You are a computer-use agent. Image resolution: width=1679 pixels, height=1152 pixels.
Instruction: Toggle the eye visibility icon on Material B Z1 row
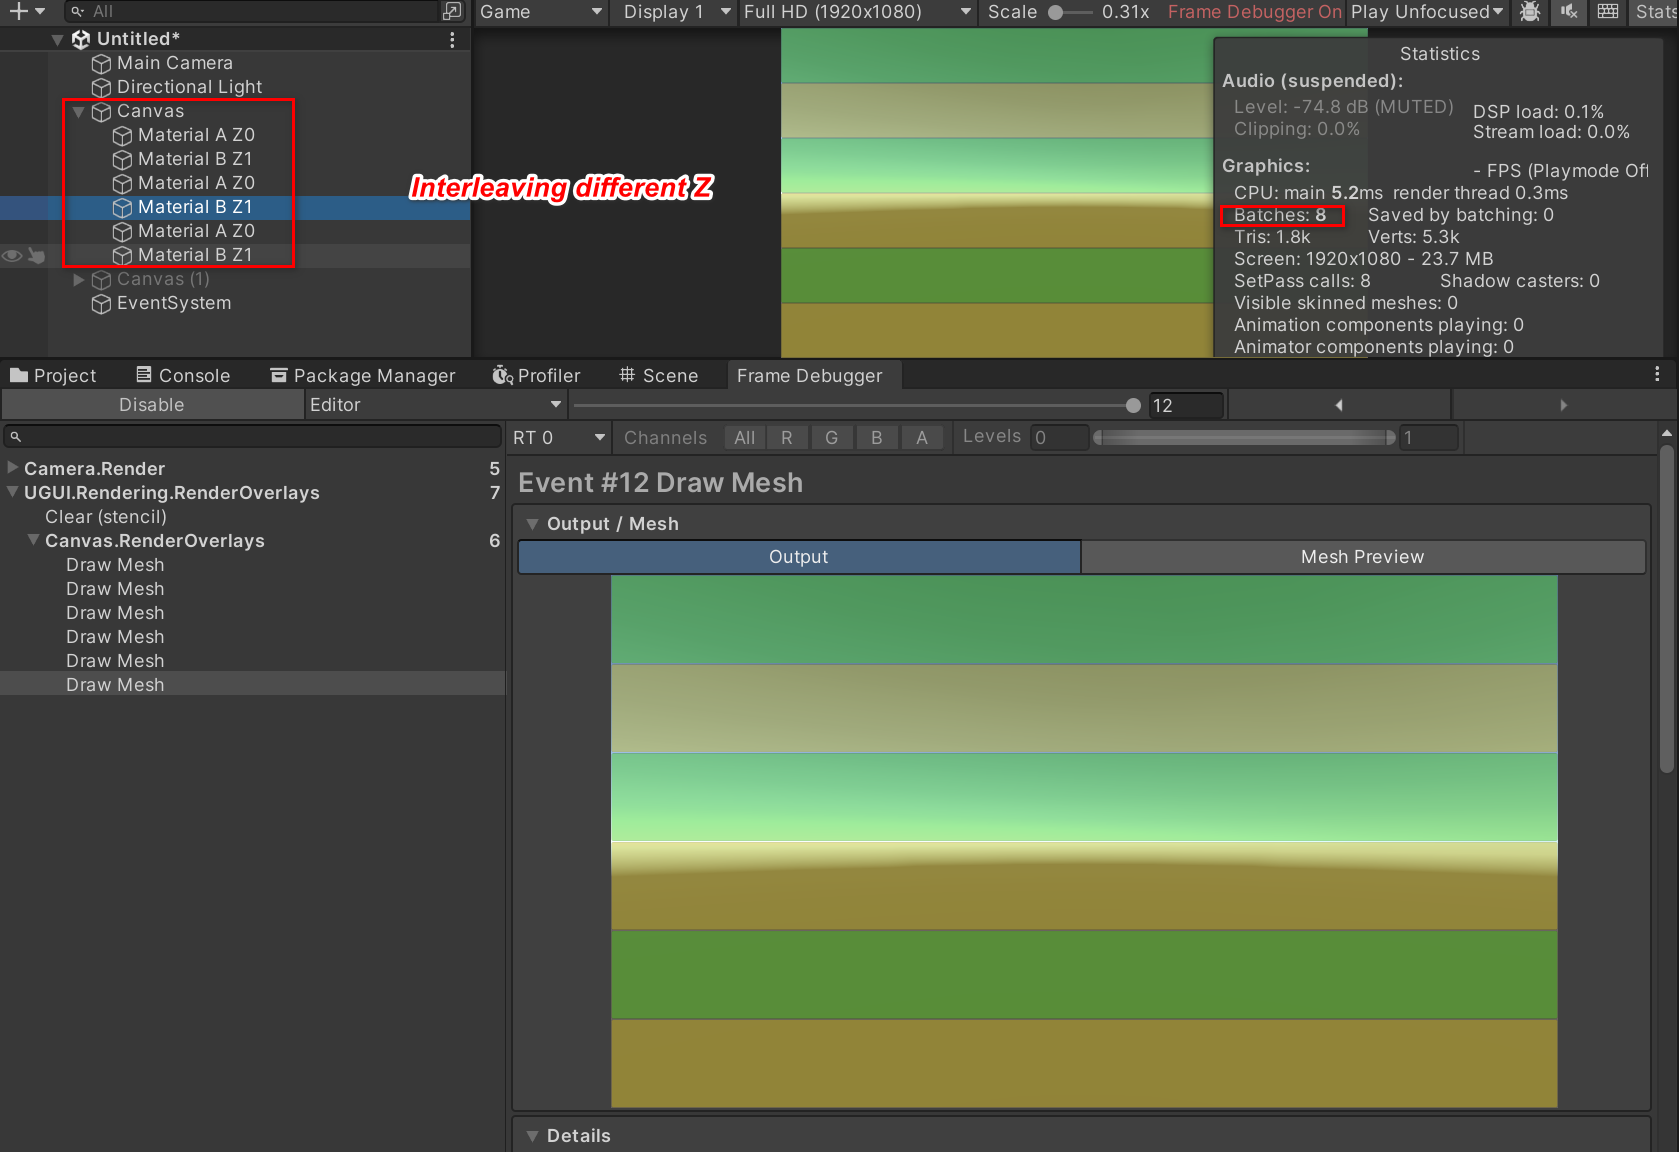11,256
